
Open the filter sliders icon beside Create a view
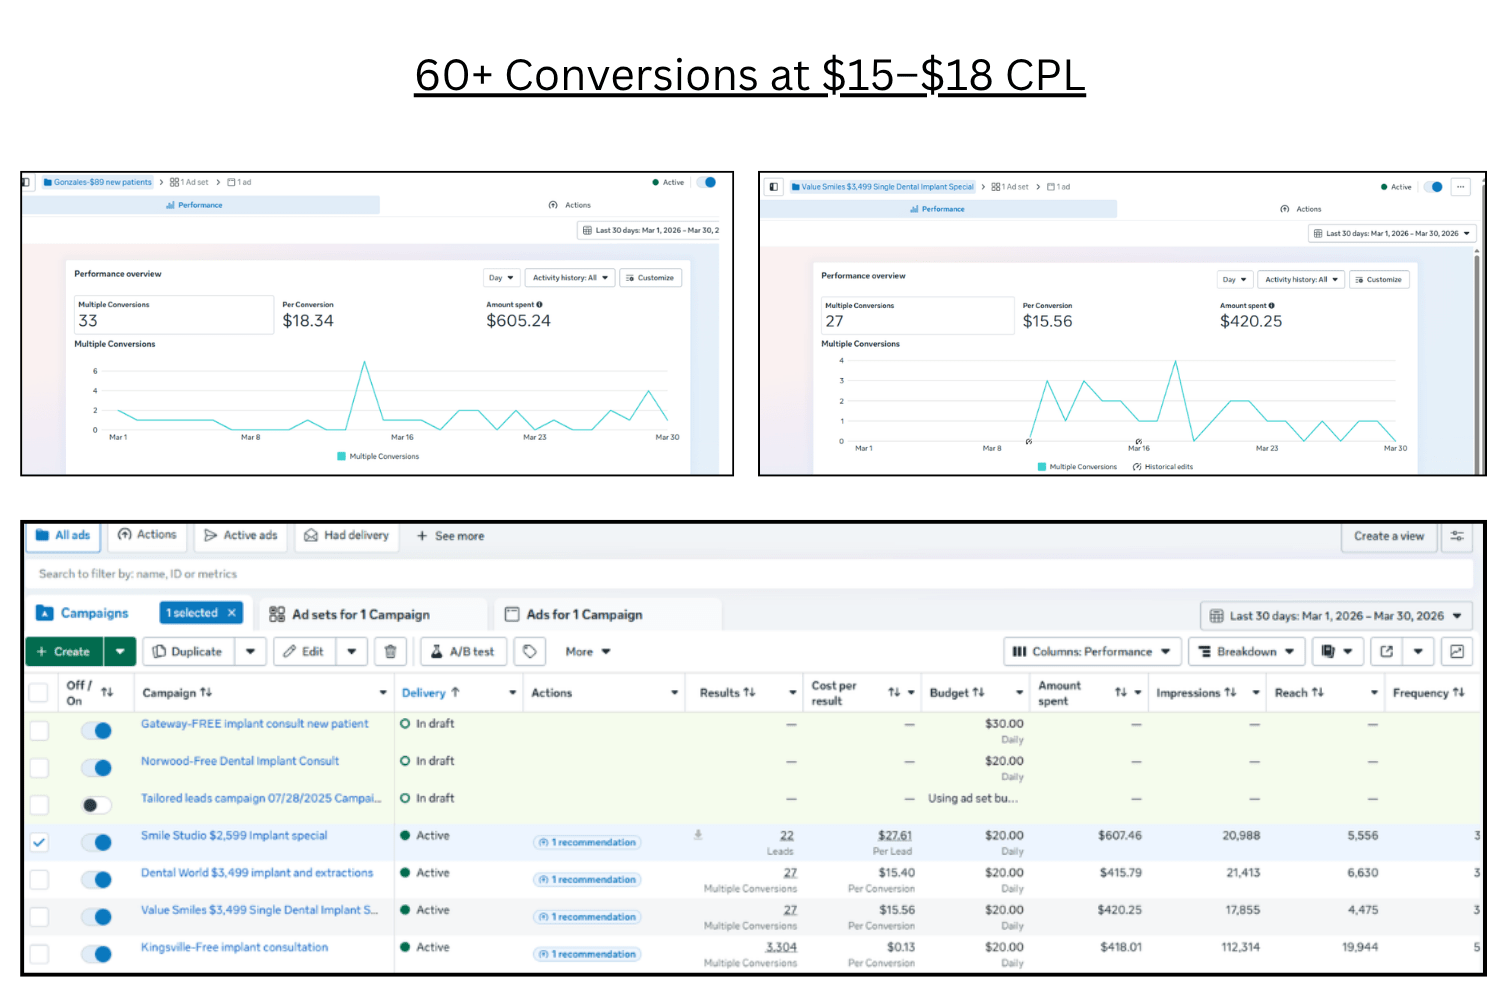click(x=1457, y=536)
